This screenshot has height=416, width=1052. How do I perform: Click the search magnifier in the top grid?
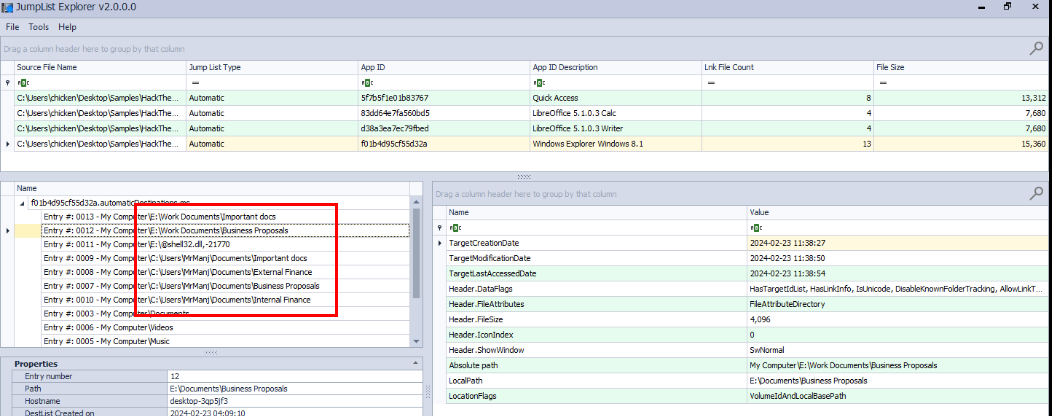(1036, 47)
